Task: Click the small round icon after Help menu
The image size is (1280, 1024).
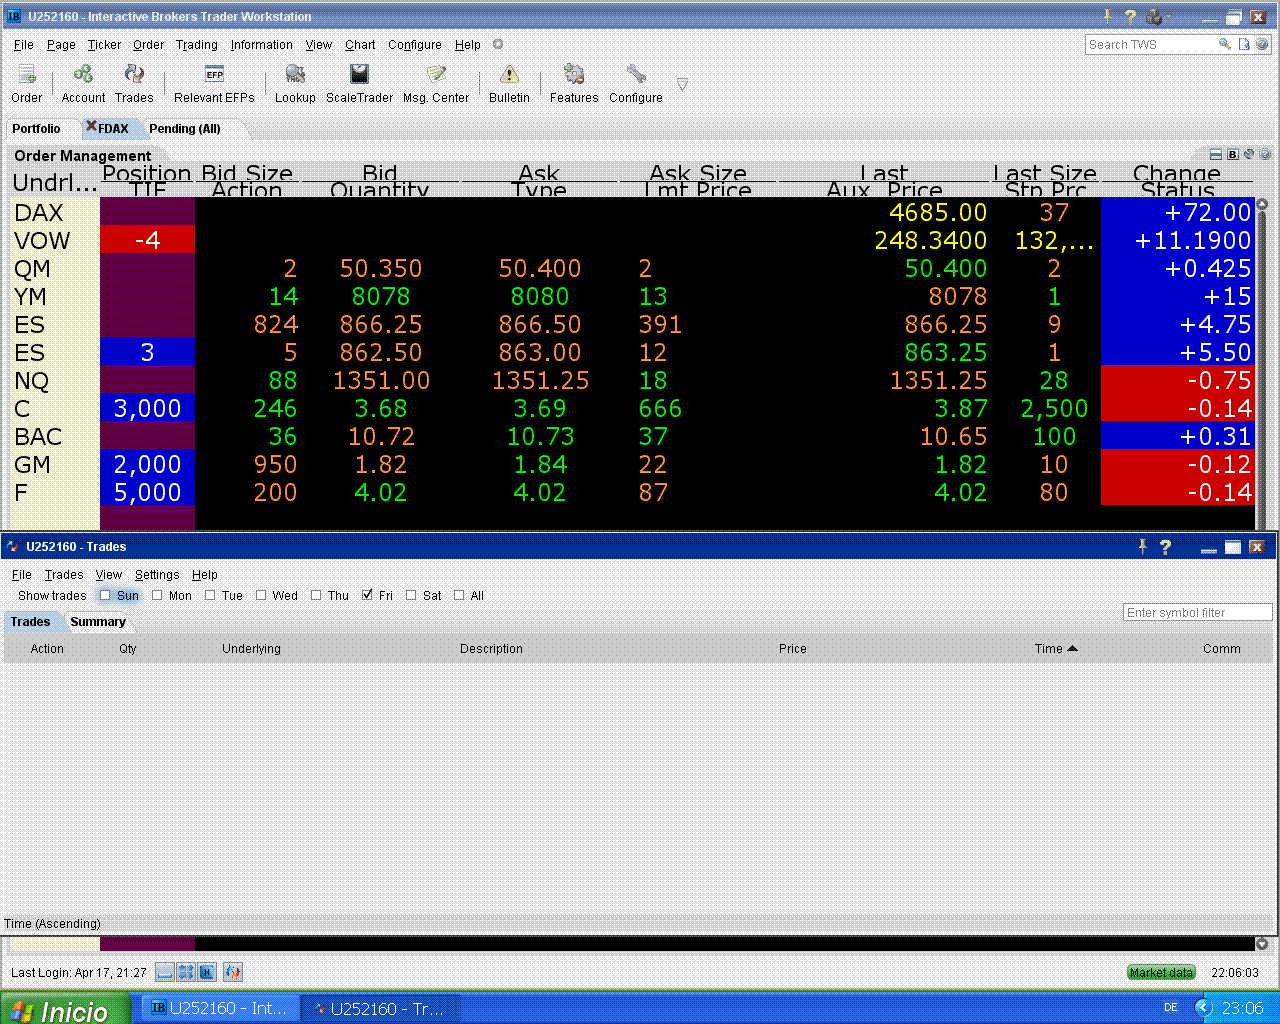Action: 498,44
